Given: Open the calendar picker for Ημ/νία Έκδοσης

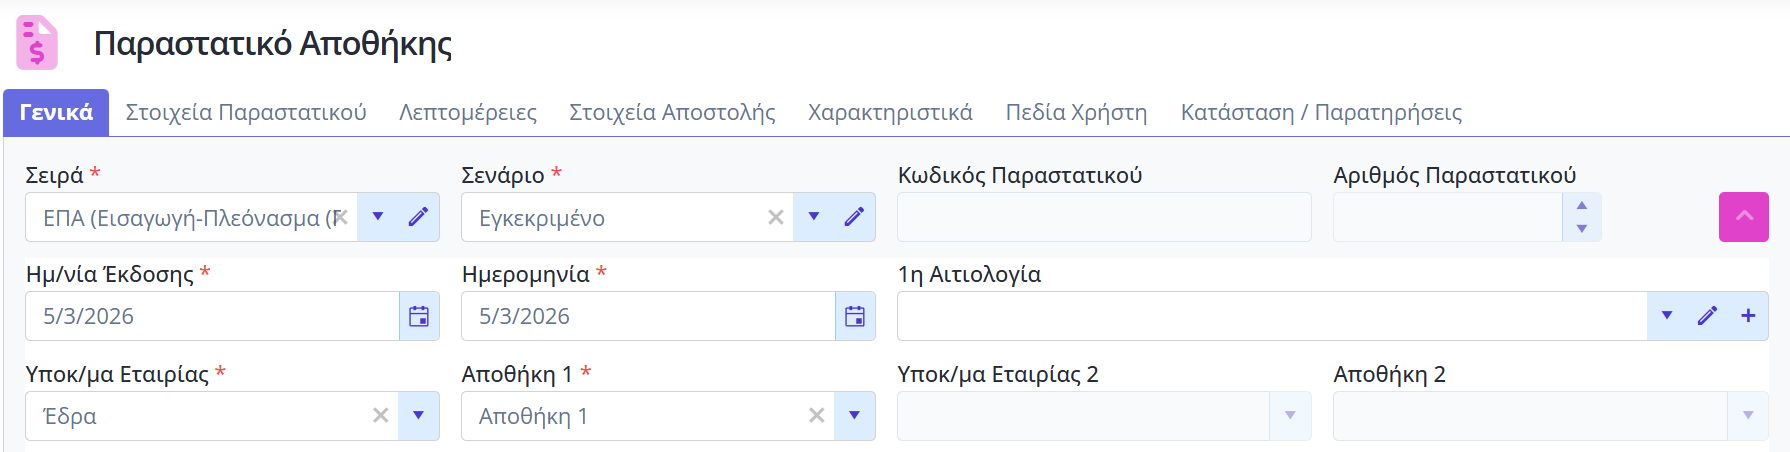Looking at the screenshot, I should (x=419, y=316).
